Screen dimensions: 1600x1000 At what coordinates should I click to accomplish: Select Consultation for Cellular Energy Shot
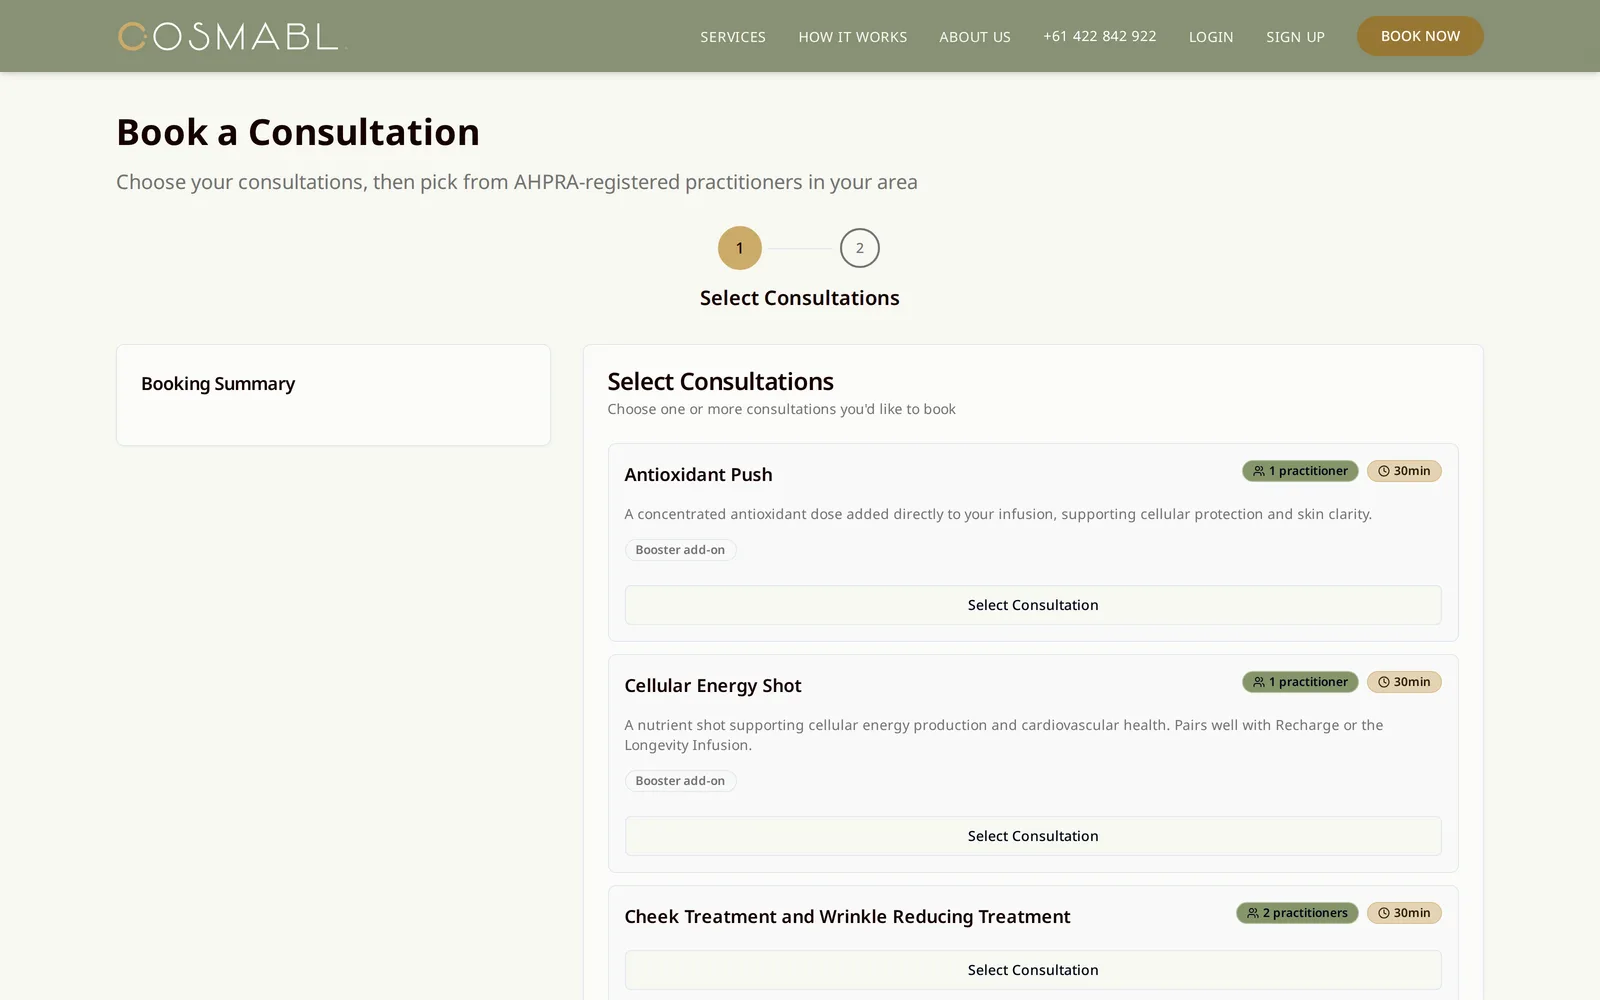1033,836
